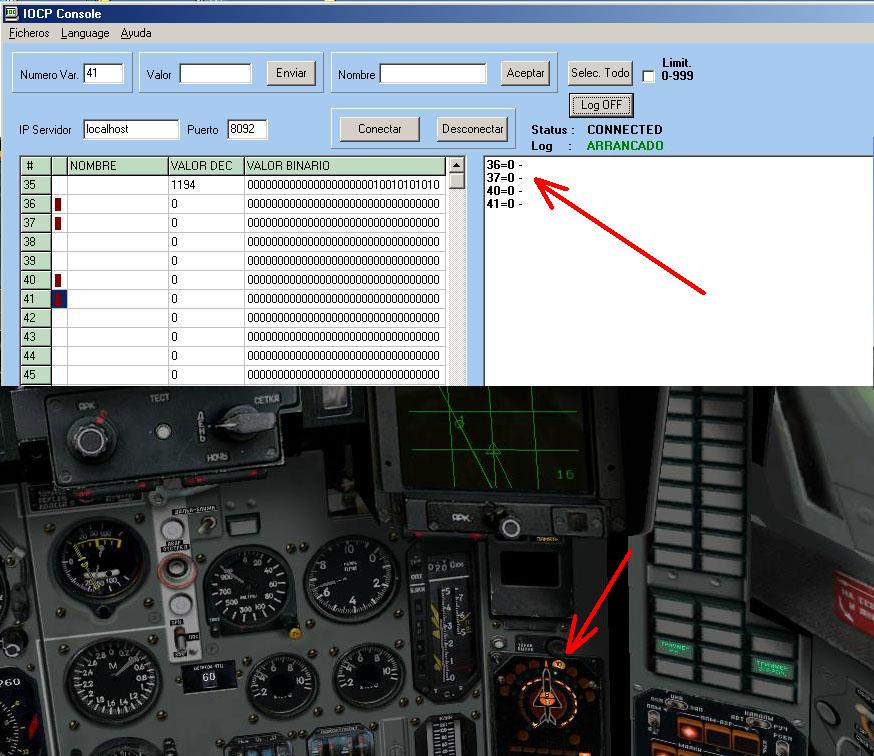This screenshot has width=874, height=756.
Task: Click the highlighted marker in row 41
Action: point(59,299)
